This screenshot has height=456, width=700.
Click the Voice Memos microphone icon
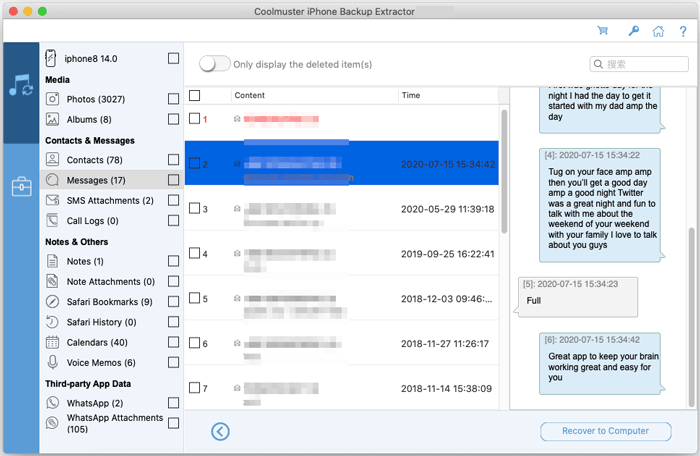52,362
